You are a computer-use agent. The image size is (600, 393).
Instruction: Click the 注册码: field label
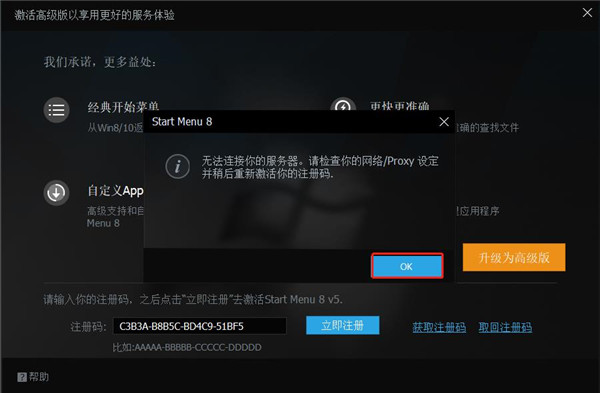(x=88, y=327)
